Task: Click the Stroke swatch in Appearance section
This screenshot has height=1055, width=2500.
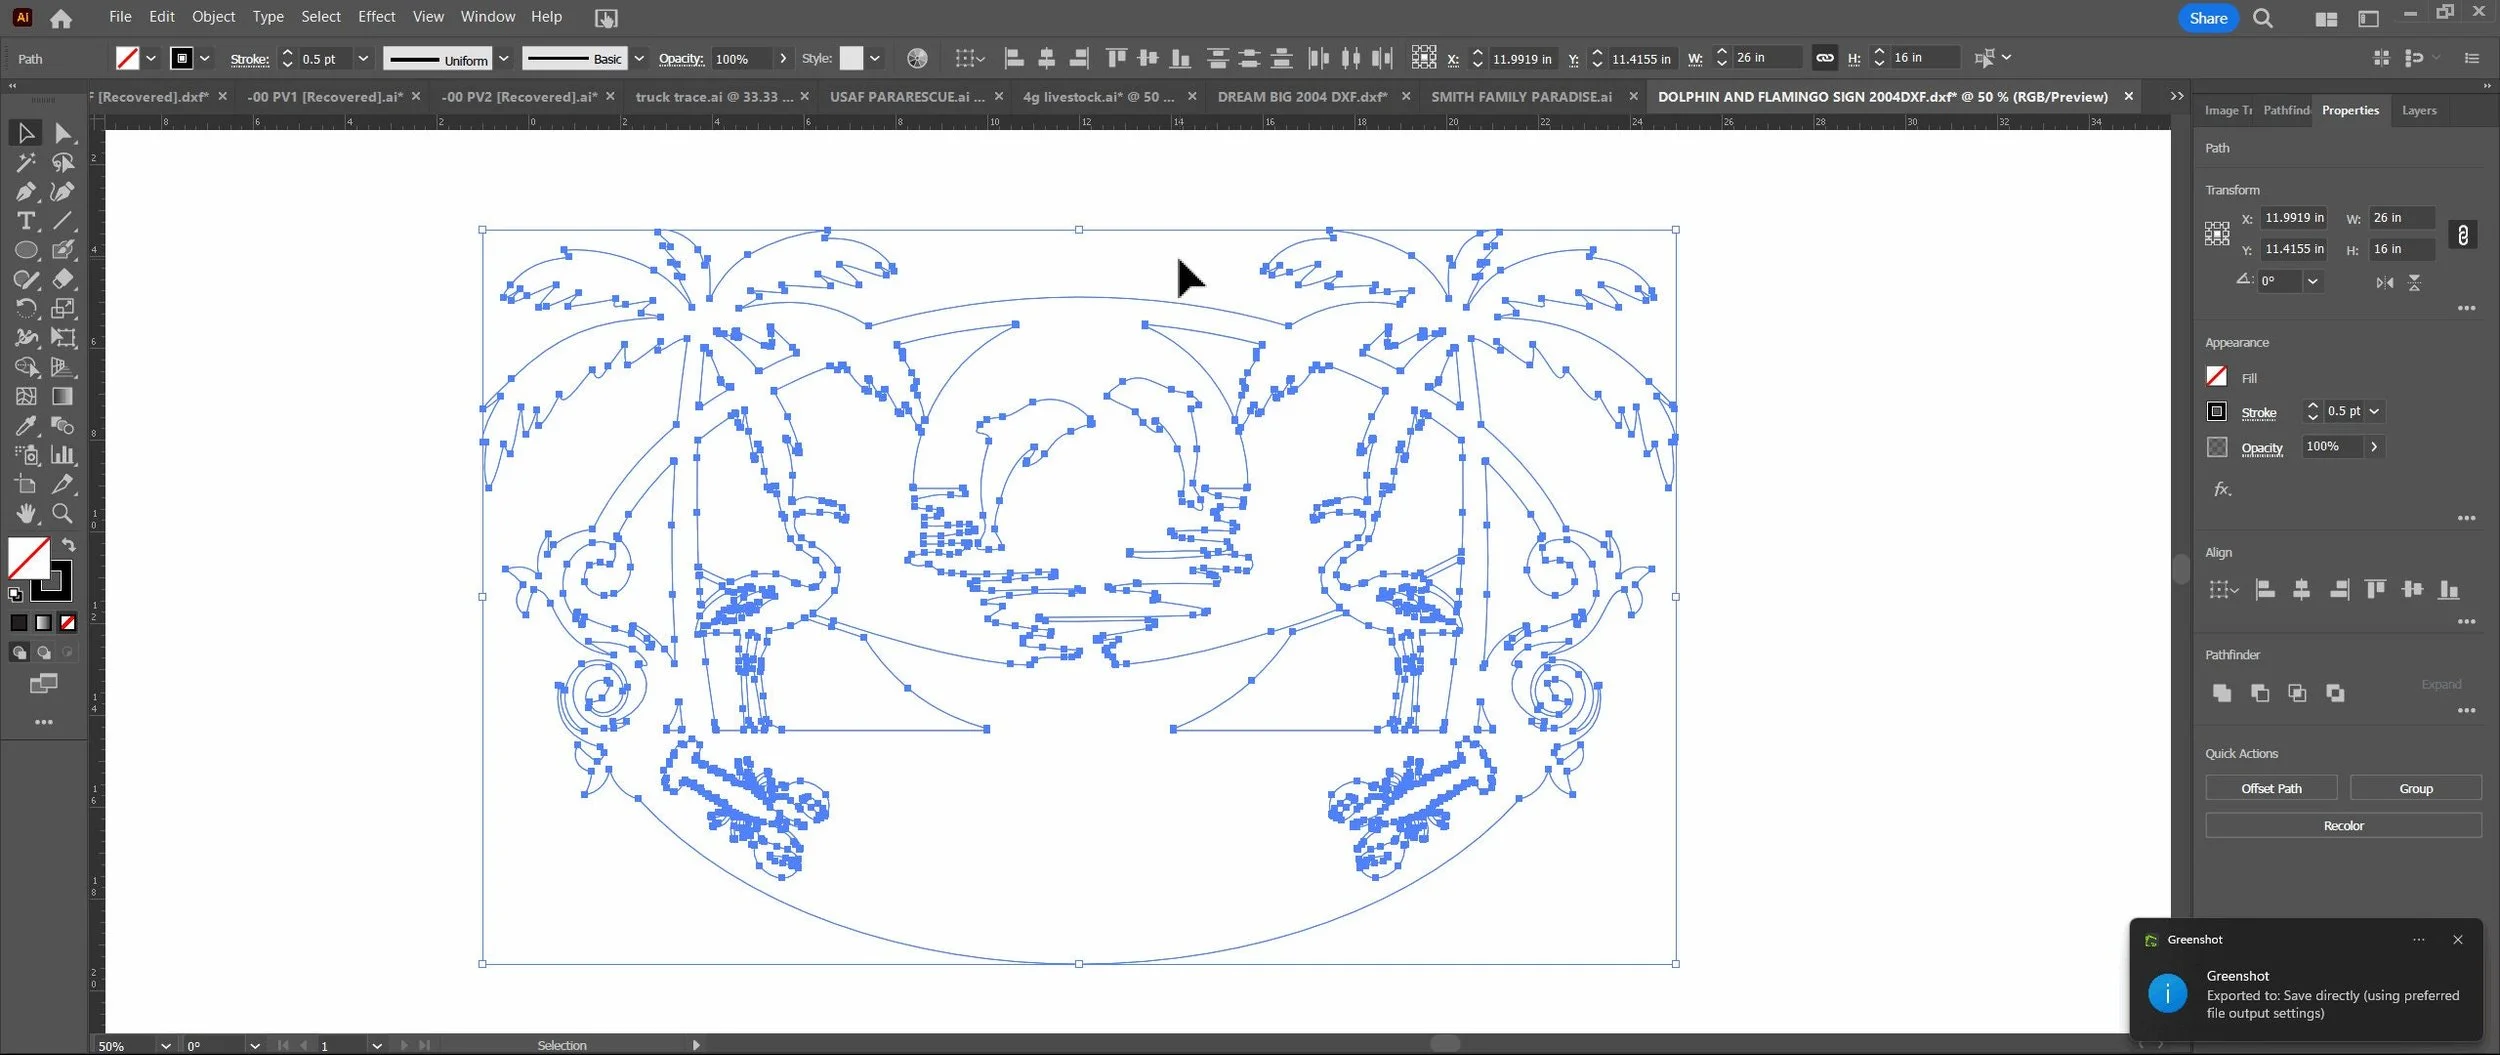Action: coord(2217,412)
